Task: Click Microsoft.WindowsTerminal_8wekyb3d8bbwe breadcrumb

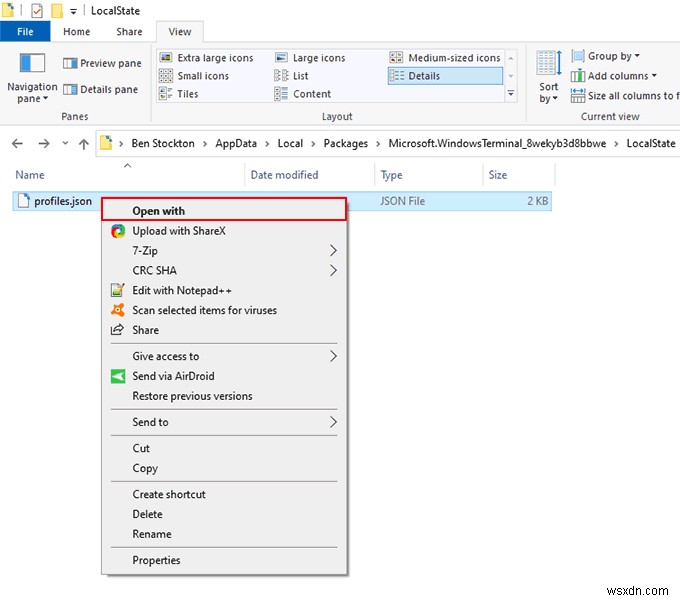Action: tap(497, 144)
